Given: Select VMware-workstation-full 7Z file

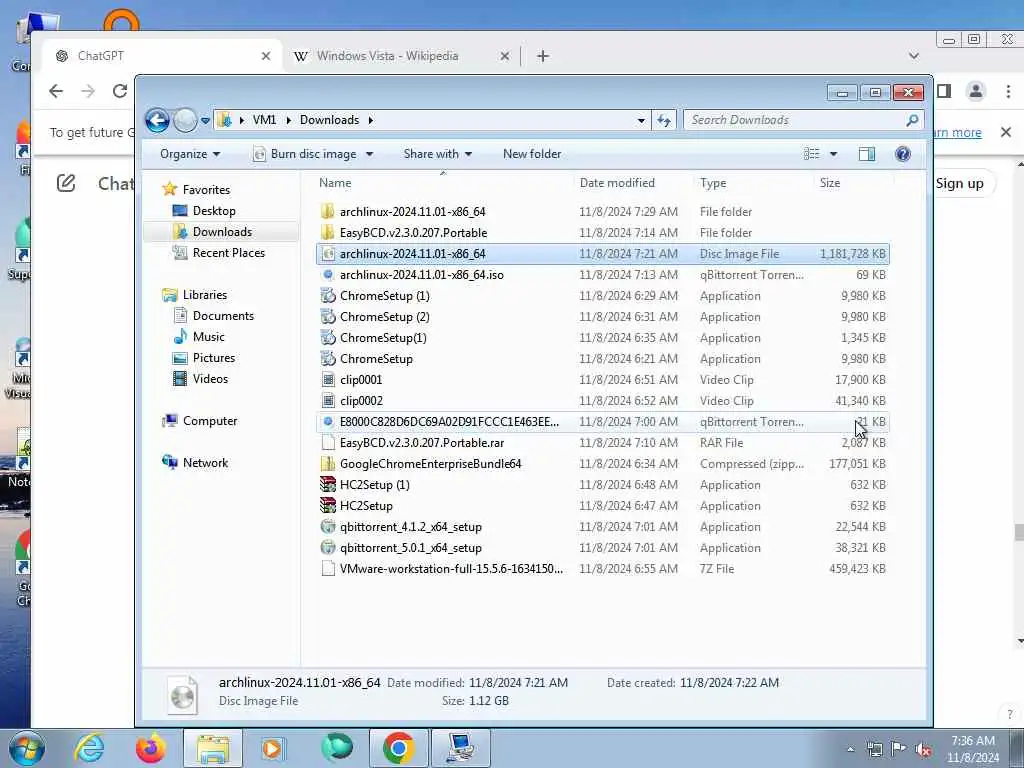Looking at the screenshot, I should point(602,569).
